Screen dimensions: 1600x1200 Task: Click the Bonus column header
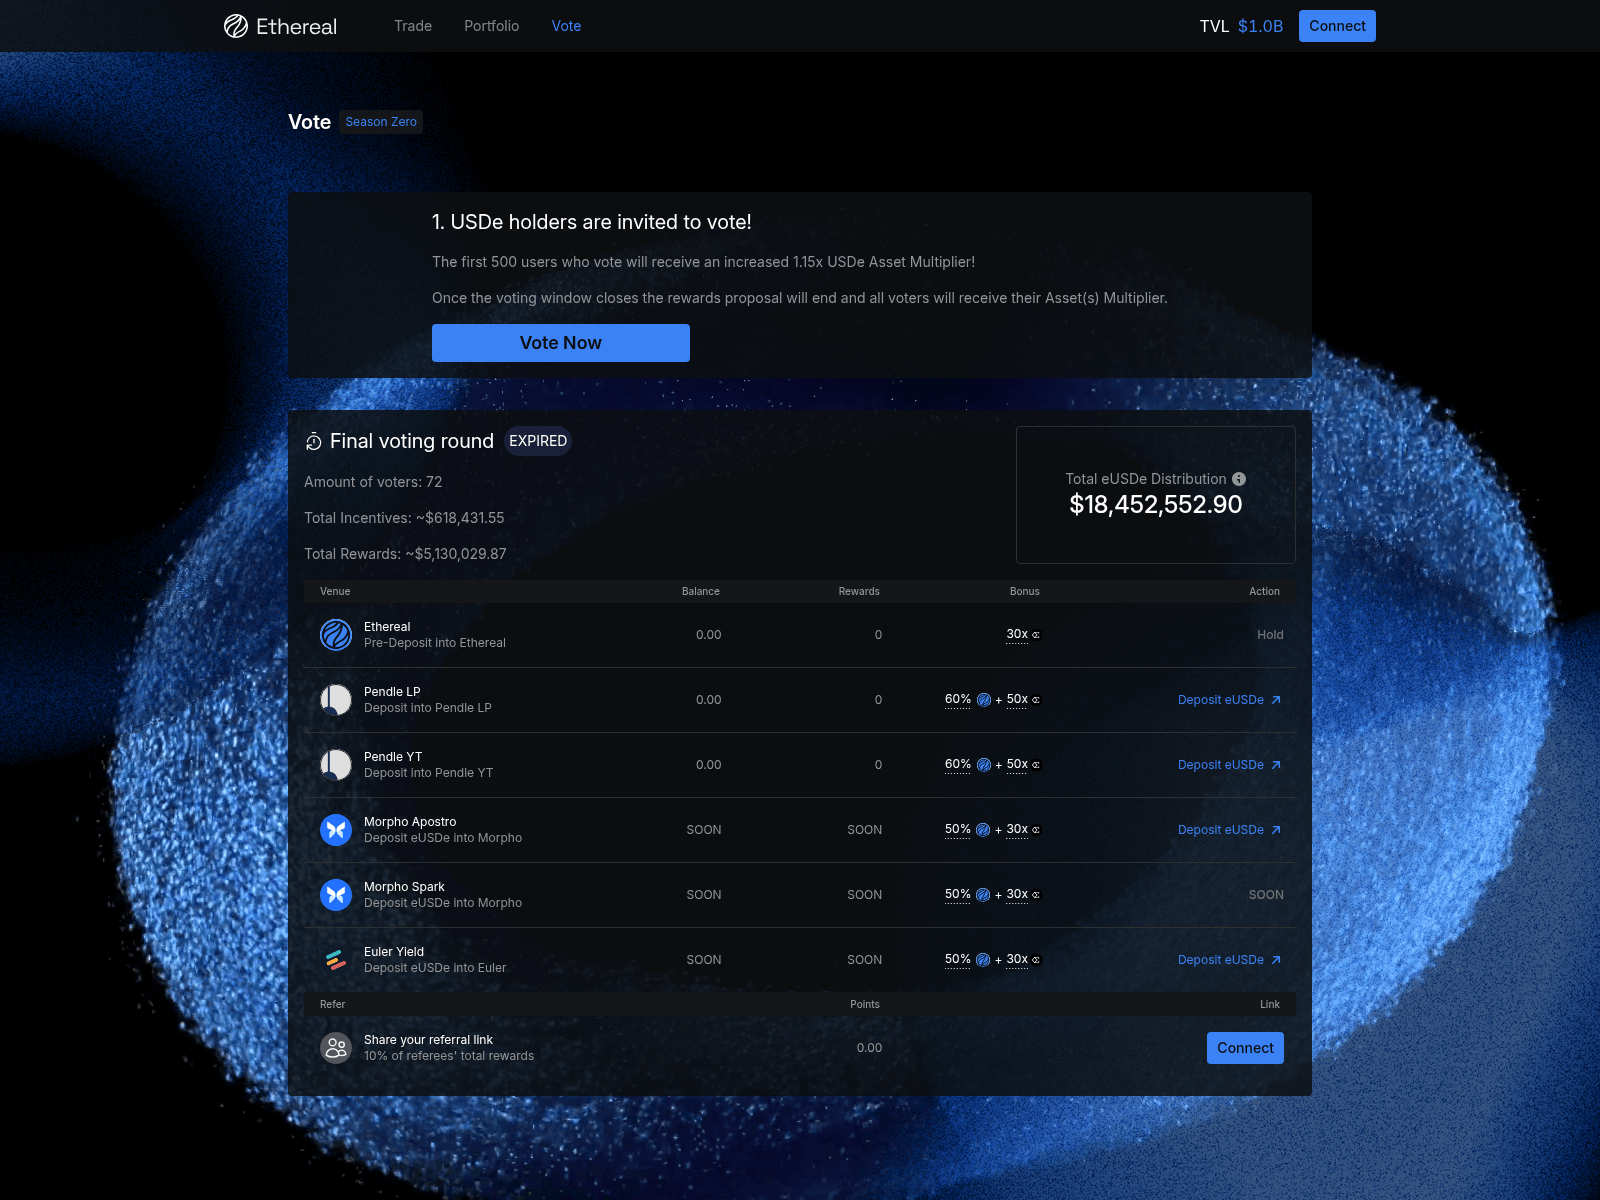(x=1025, y=591)
